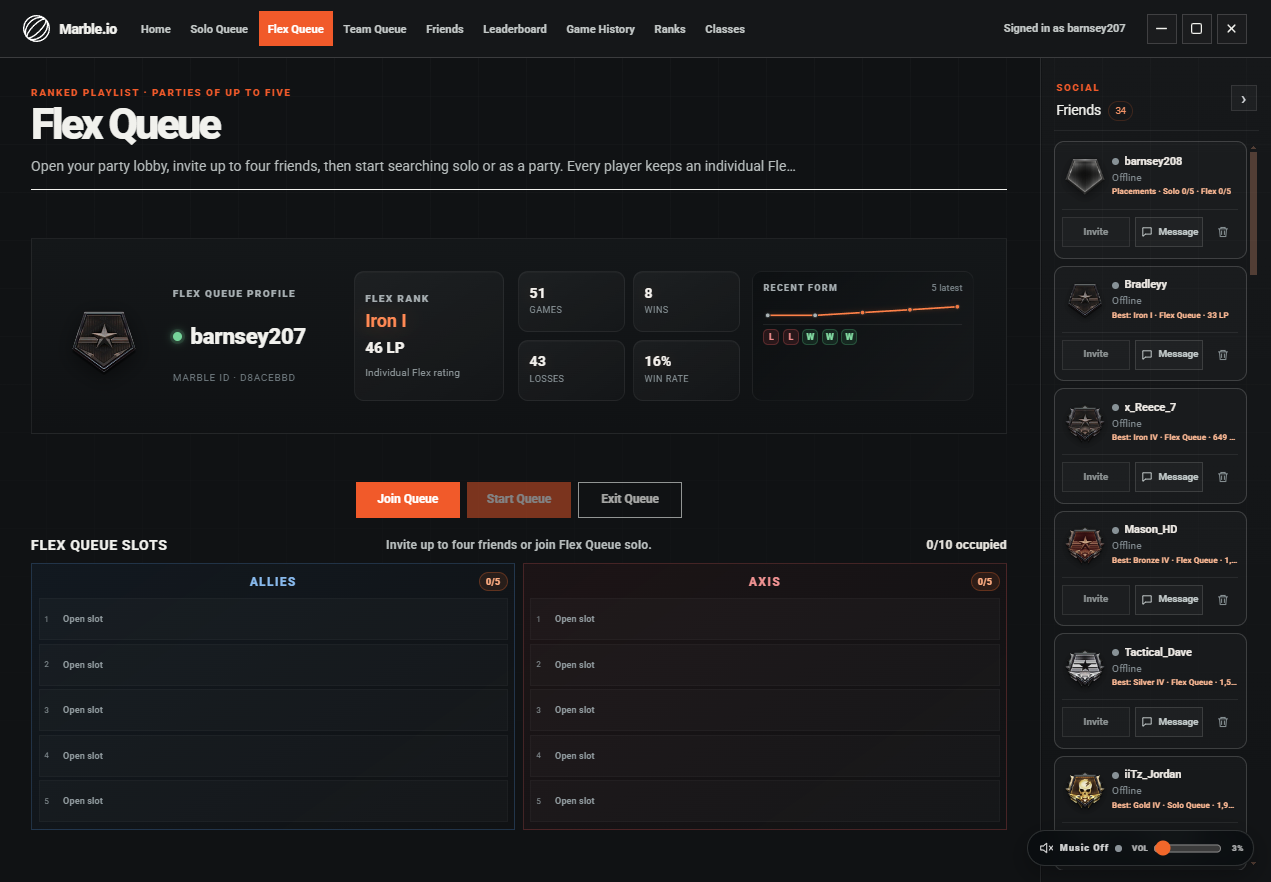
Task: Adjust the music volume slider
Action: (1188, 848)
